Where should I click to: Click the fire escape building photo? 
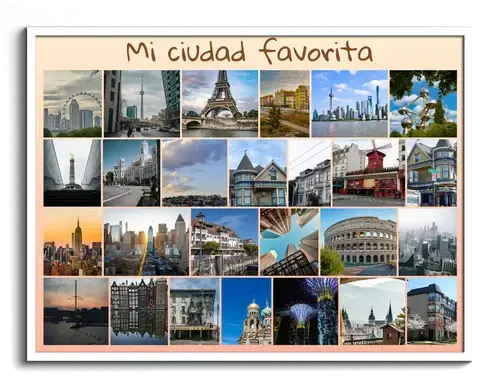(x=195, y=311)
